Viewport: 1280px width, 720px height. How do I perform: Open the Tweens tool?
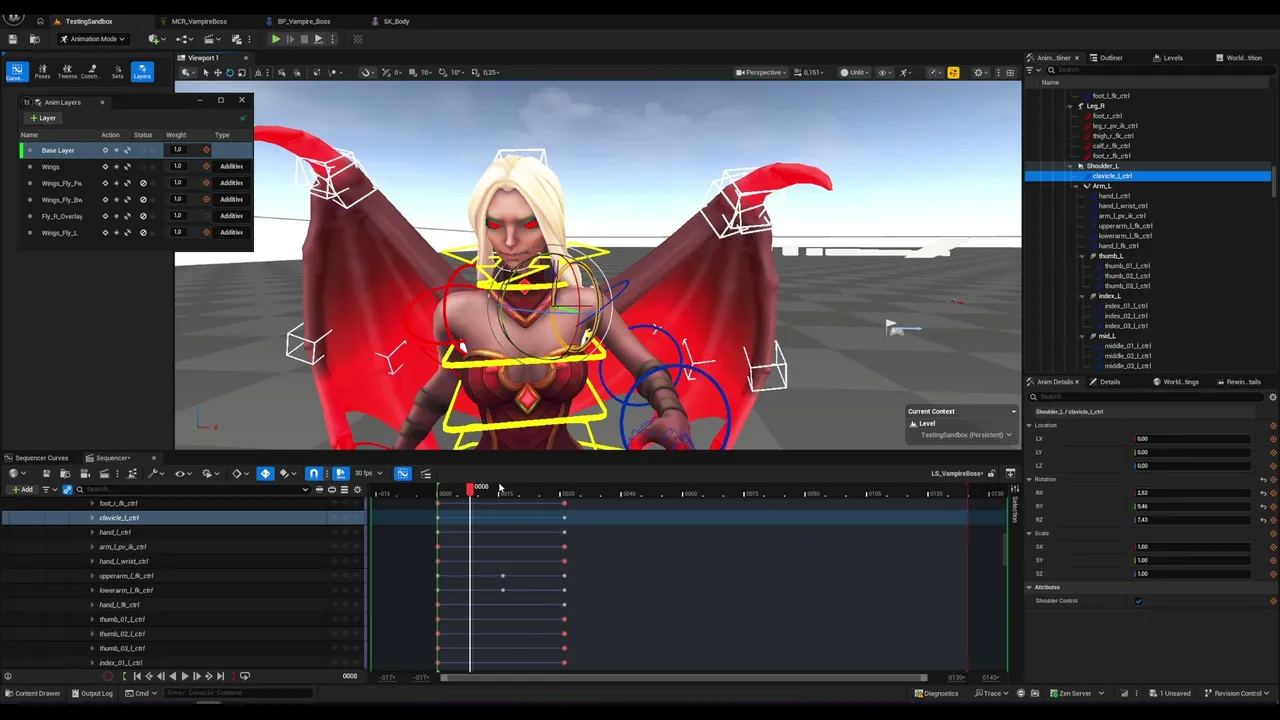(x=67, y=72)
